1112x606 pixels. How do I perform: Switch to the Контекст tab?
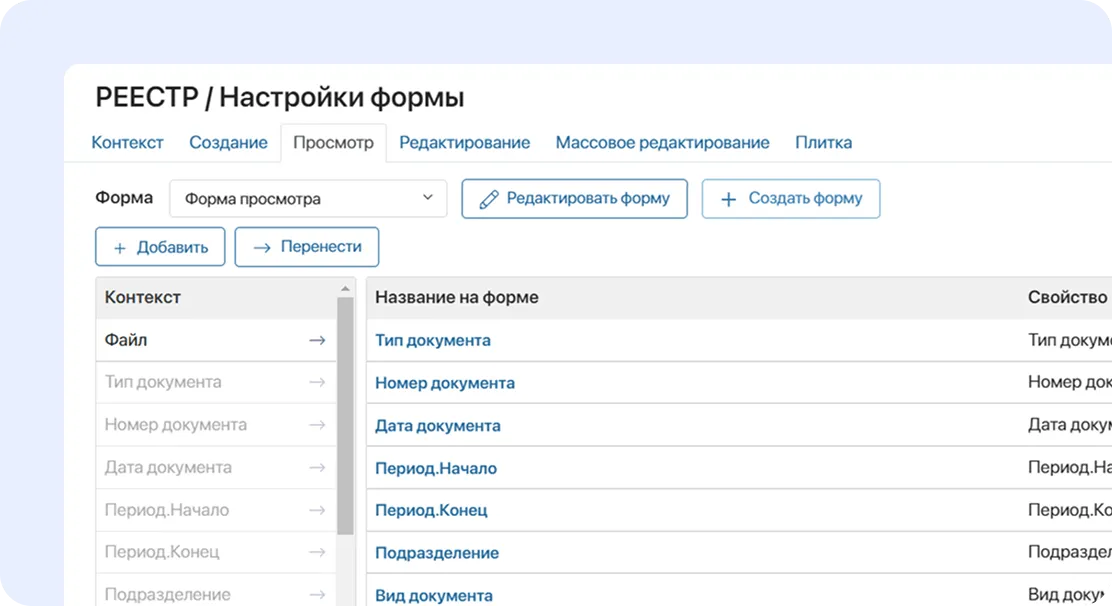coord(127,142)
